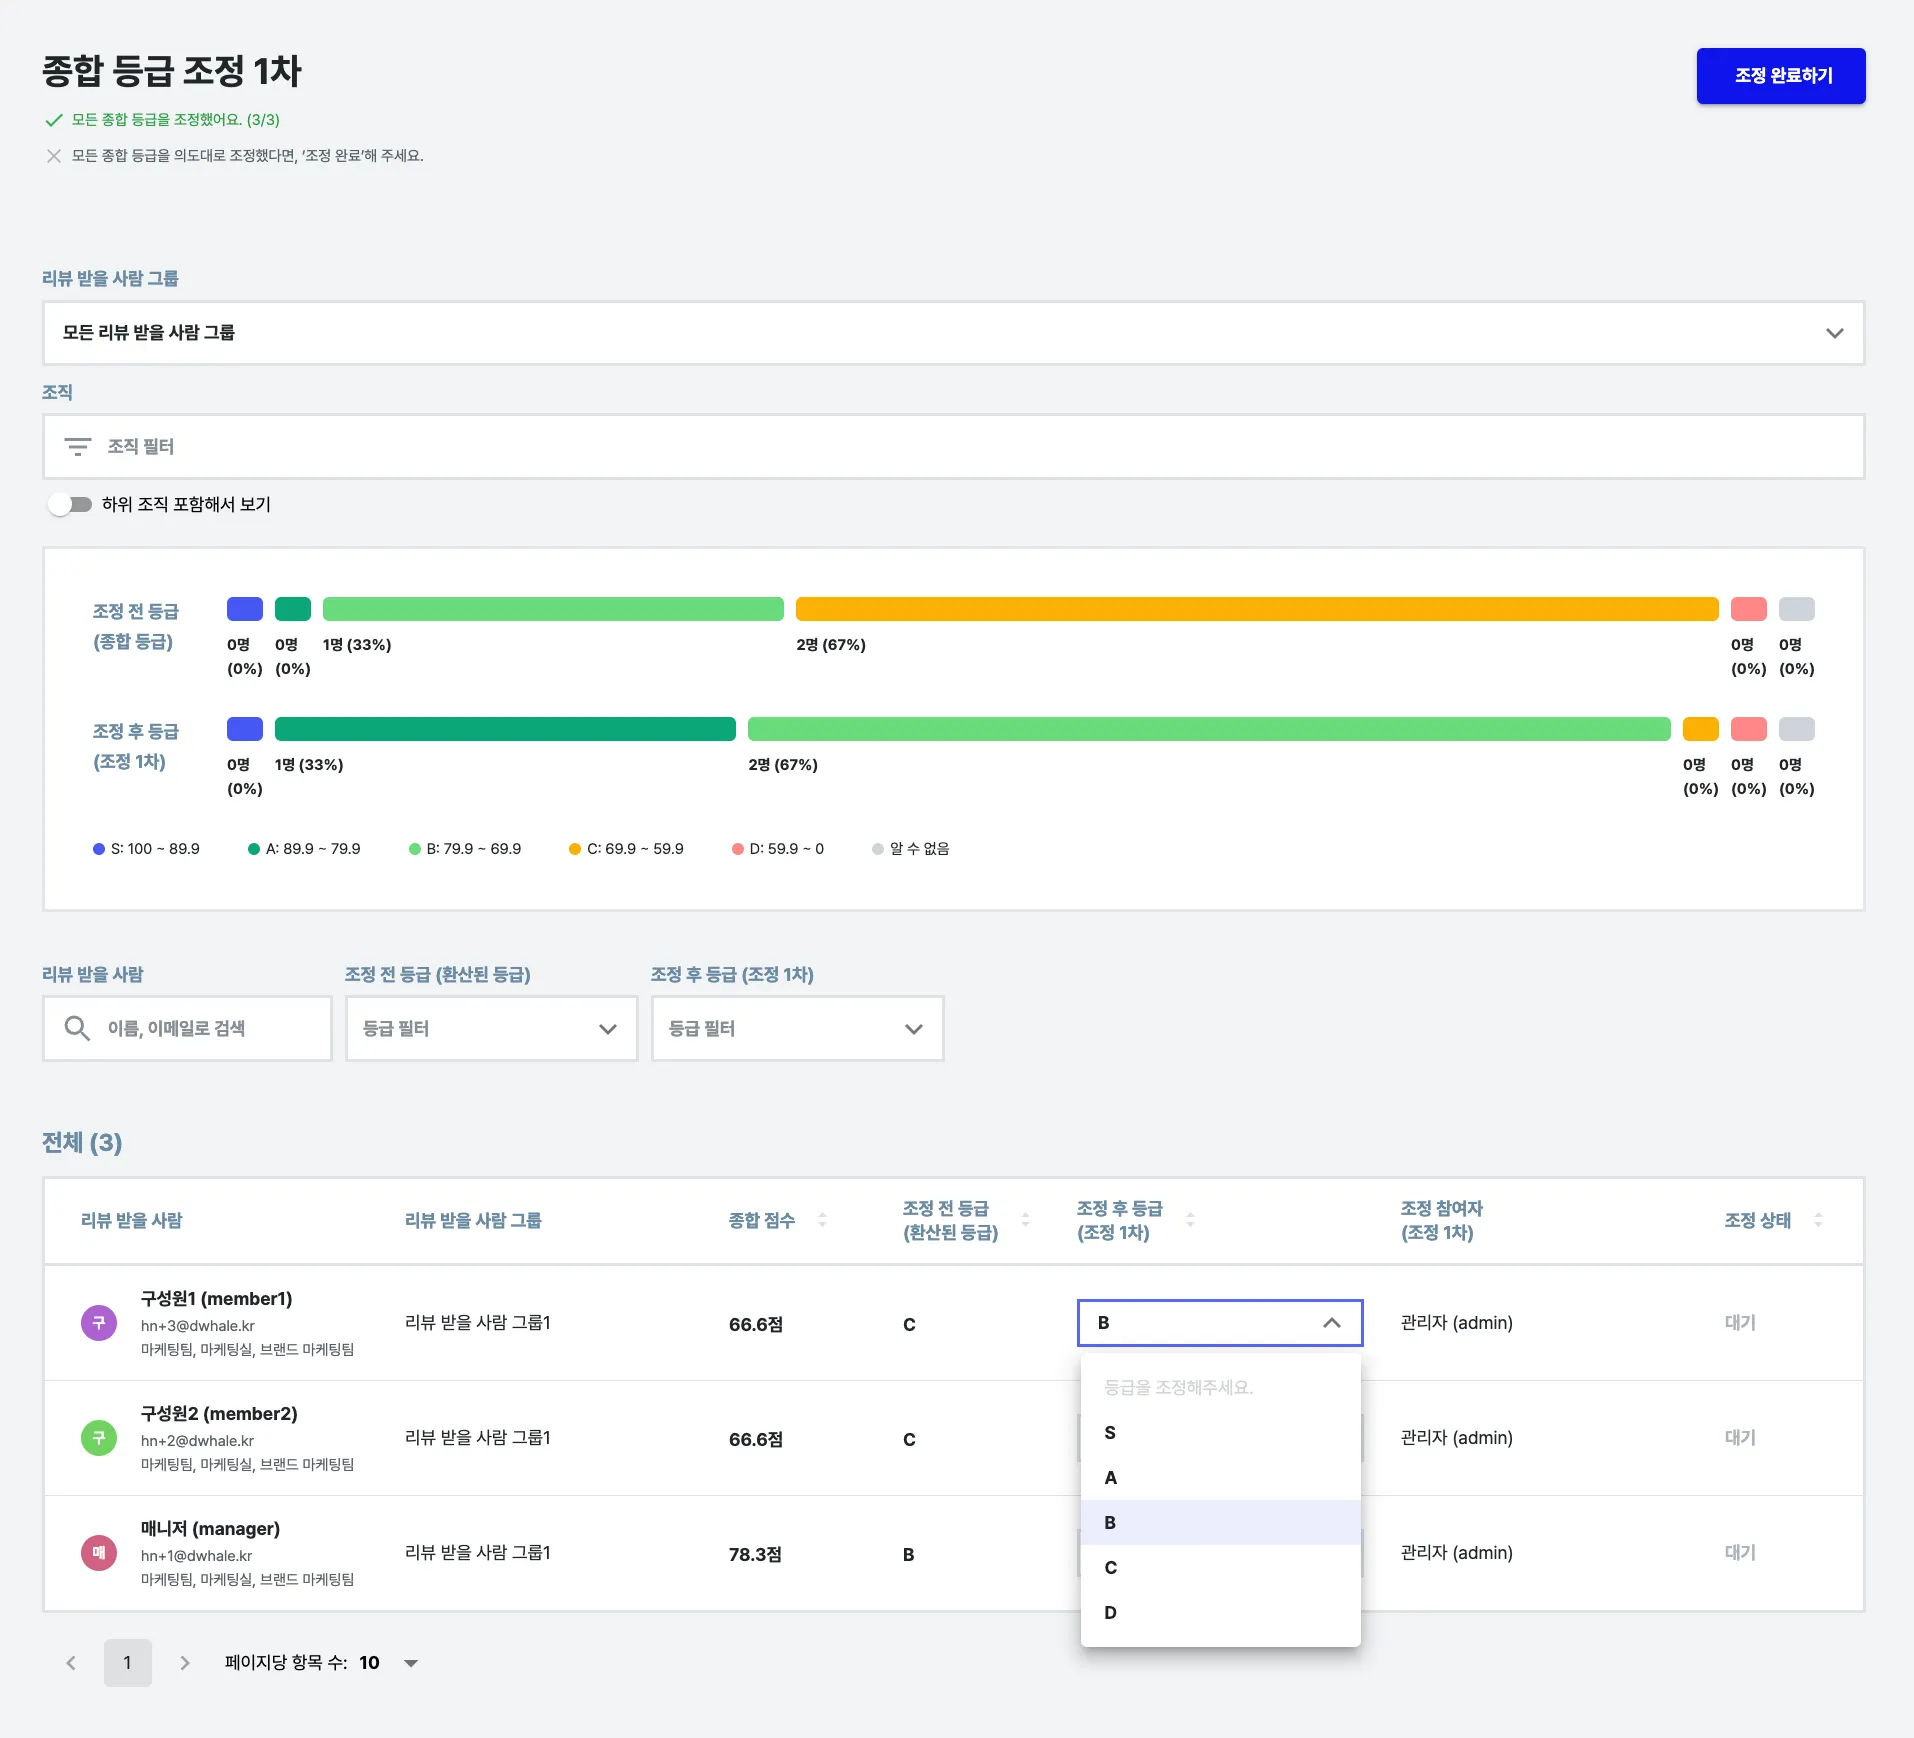This screenshot has height=1738, width=1914.
Task: Click the organization filter icon
Action: [x=77, y=447]
